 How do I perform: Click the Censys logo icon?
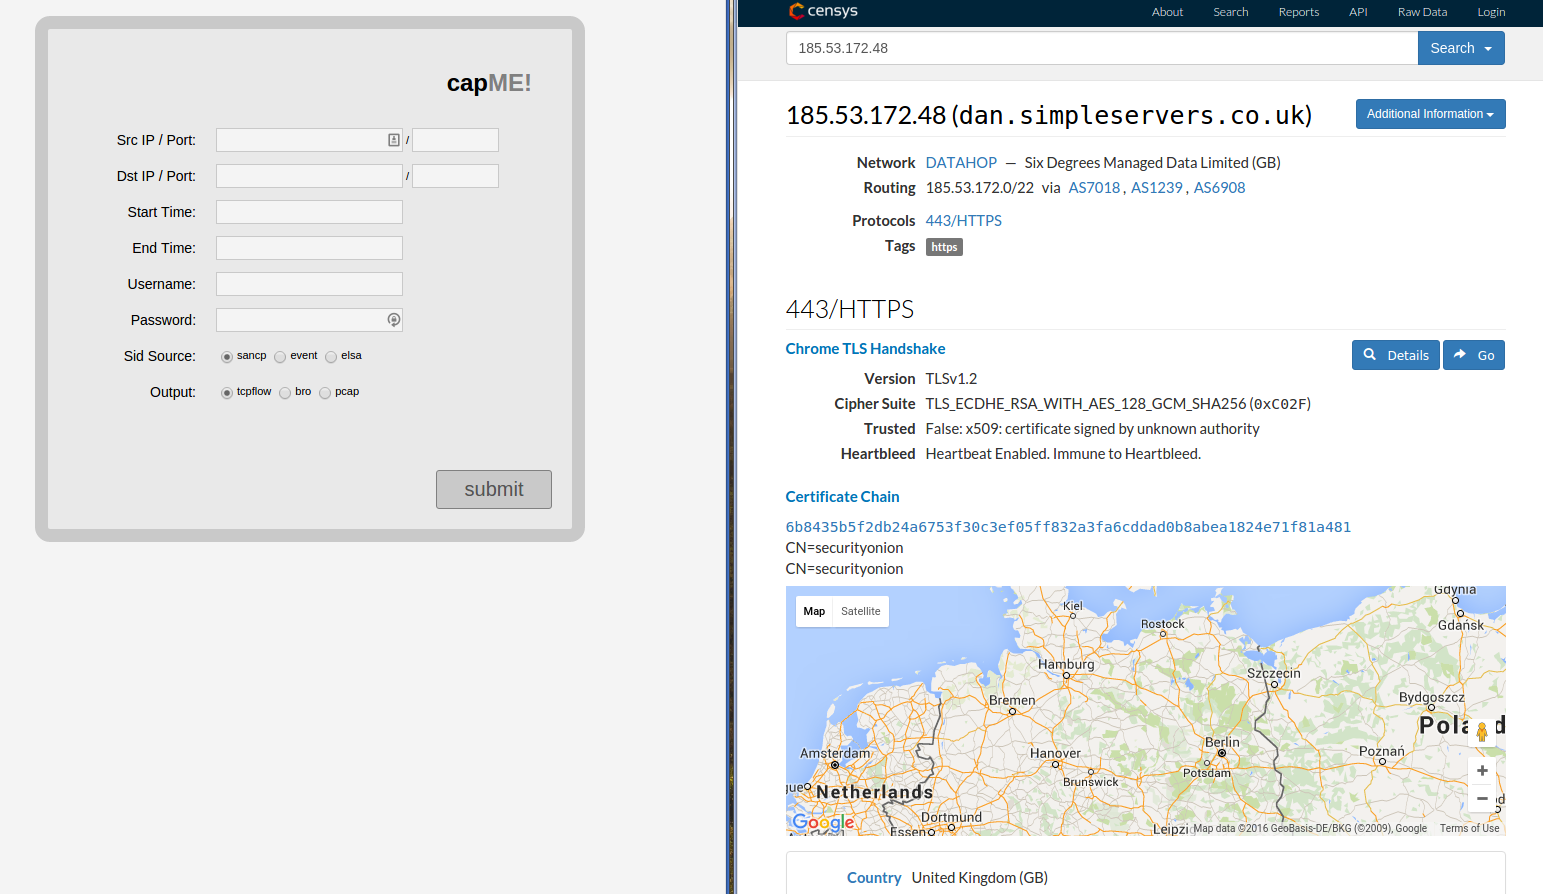(796, 11)
